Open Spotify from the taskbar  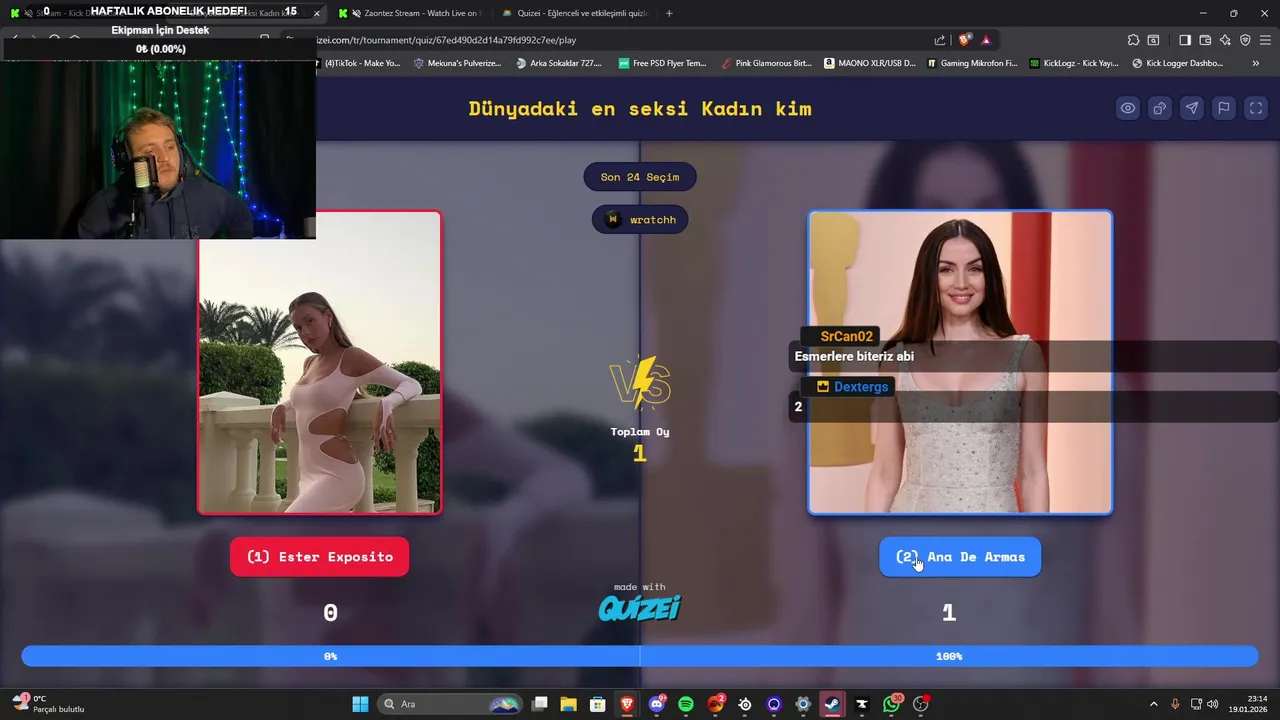coord(686,704)
